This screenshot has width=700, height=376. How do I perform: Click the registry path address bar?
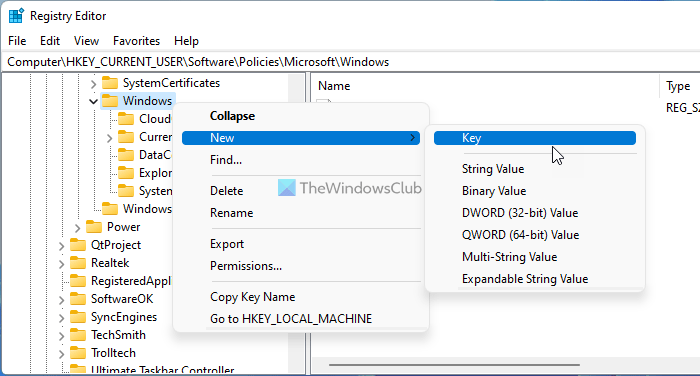coord(350,62)
